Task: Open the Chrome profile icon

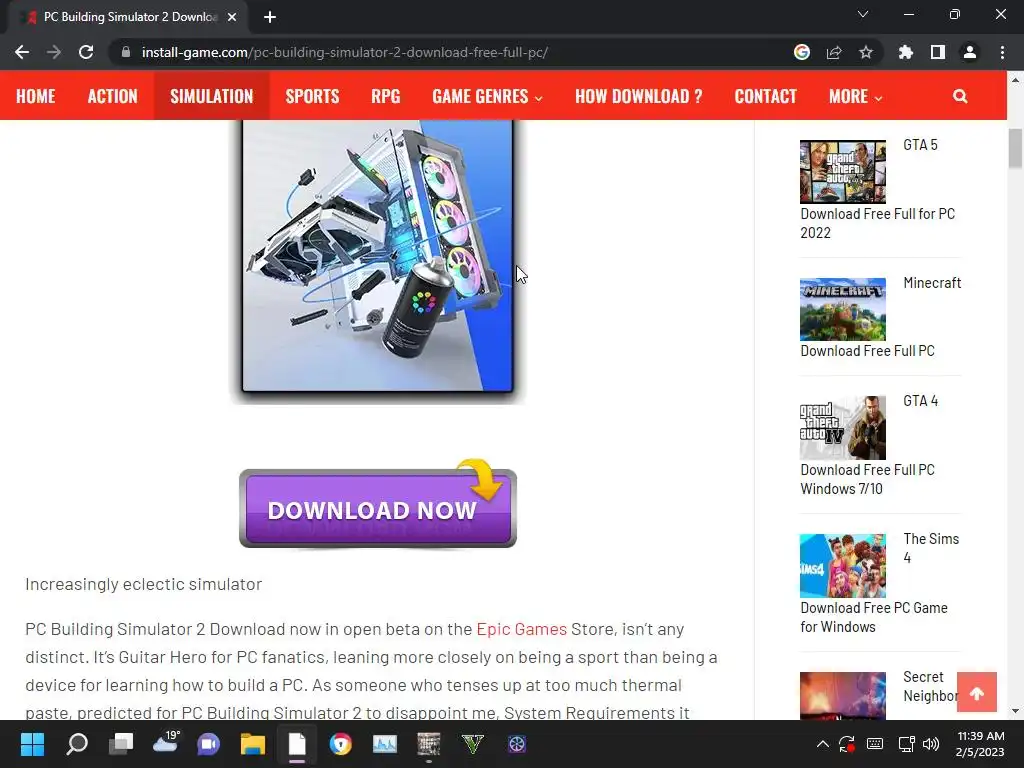Action: [970, 52]
